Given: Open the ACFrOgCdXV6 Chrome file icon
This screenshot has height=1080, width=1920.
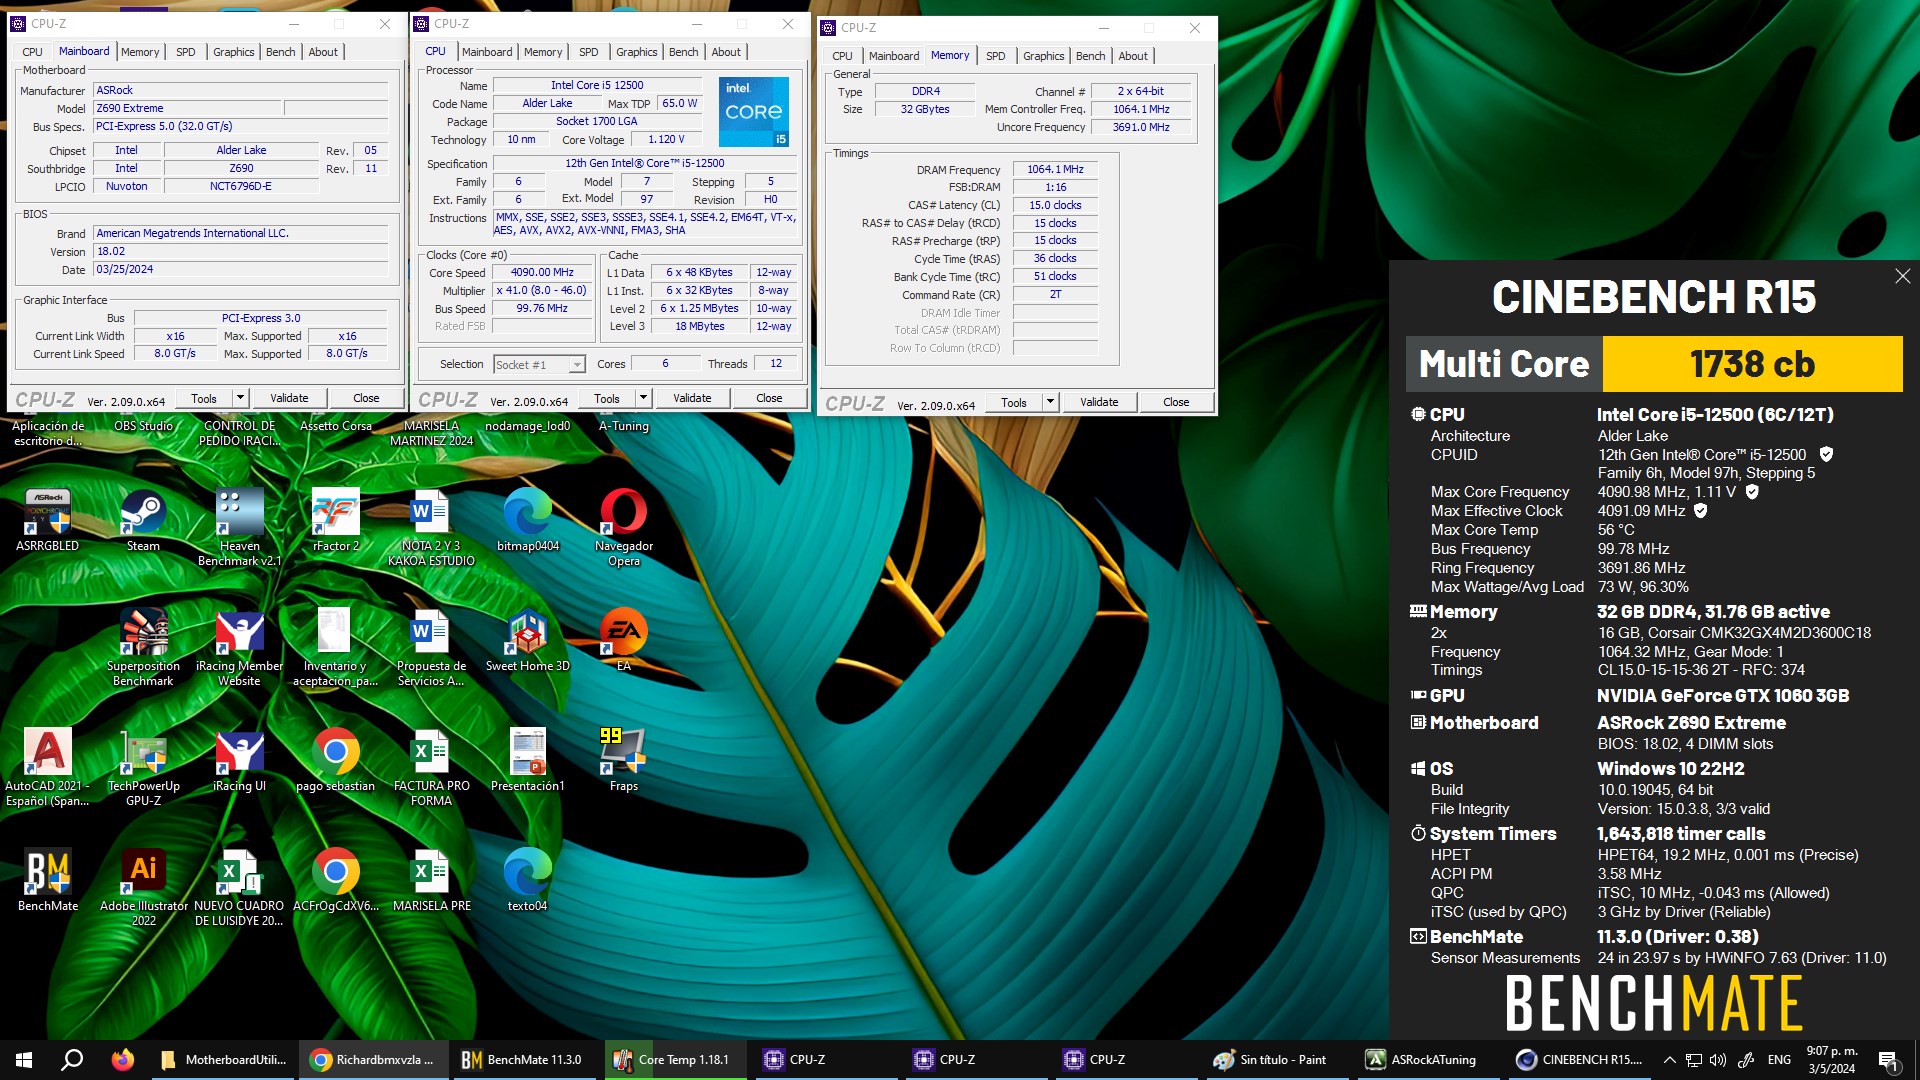Looking at the screenshot, I should coord(335,880).
